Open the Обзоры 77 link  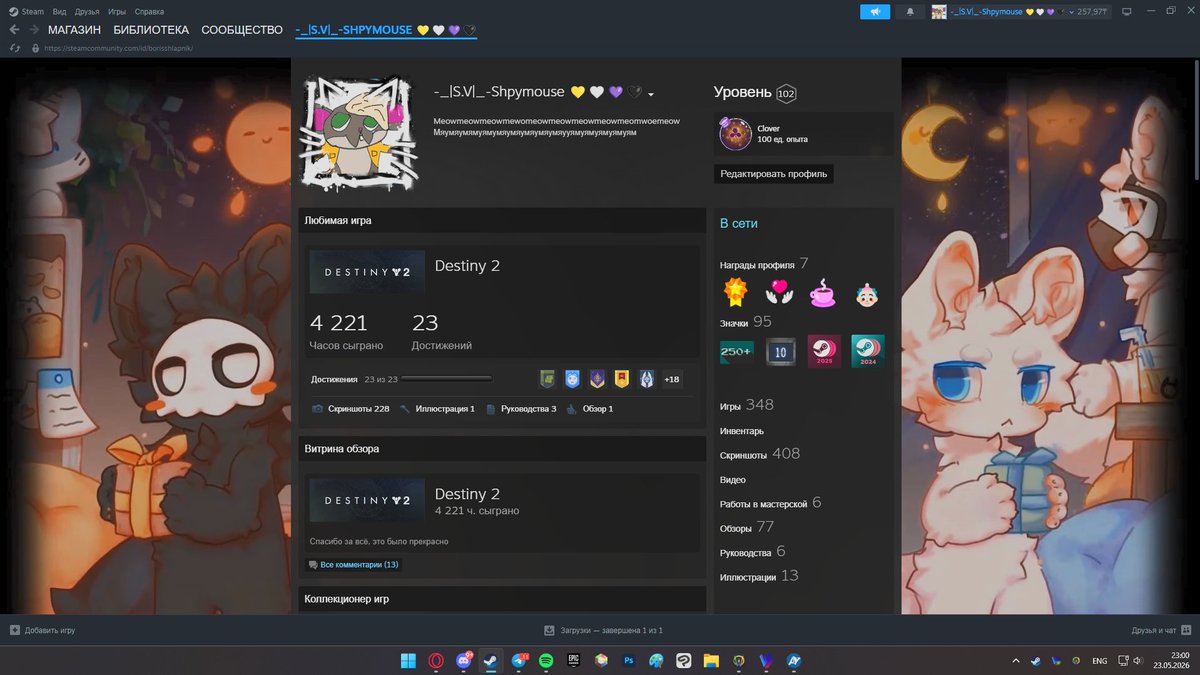pyautogui.click(x=747, y=527)
